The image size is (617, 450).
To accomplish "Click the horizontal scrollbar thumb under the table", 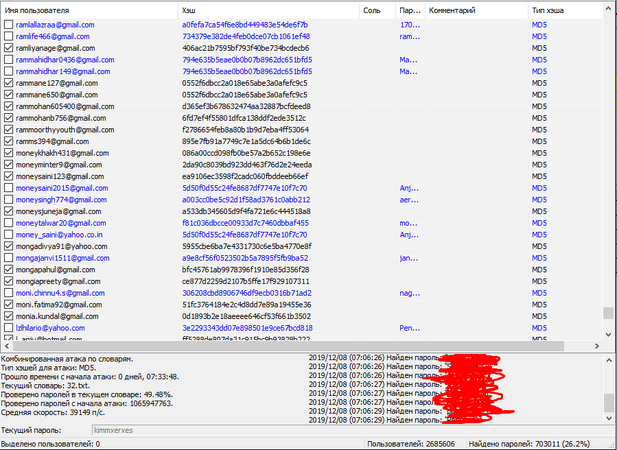I will click(x=288, y=346).
